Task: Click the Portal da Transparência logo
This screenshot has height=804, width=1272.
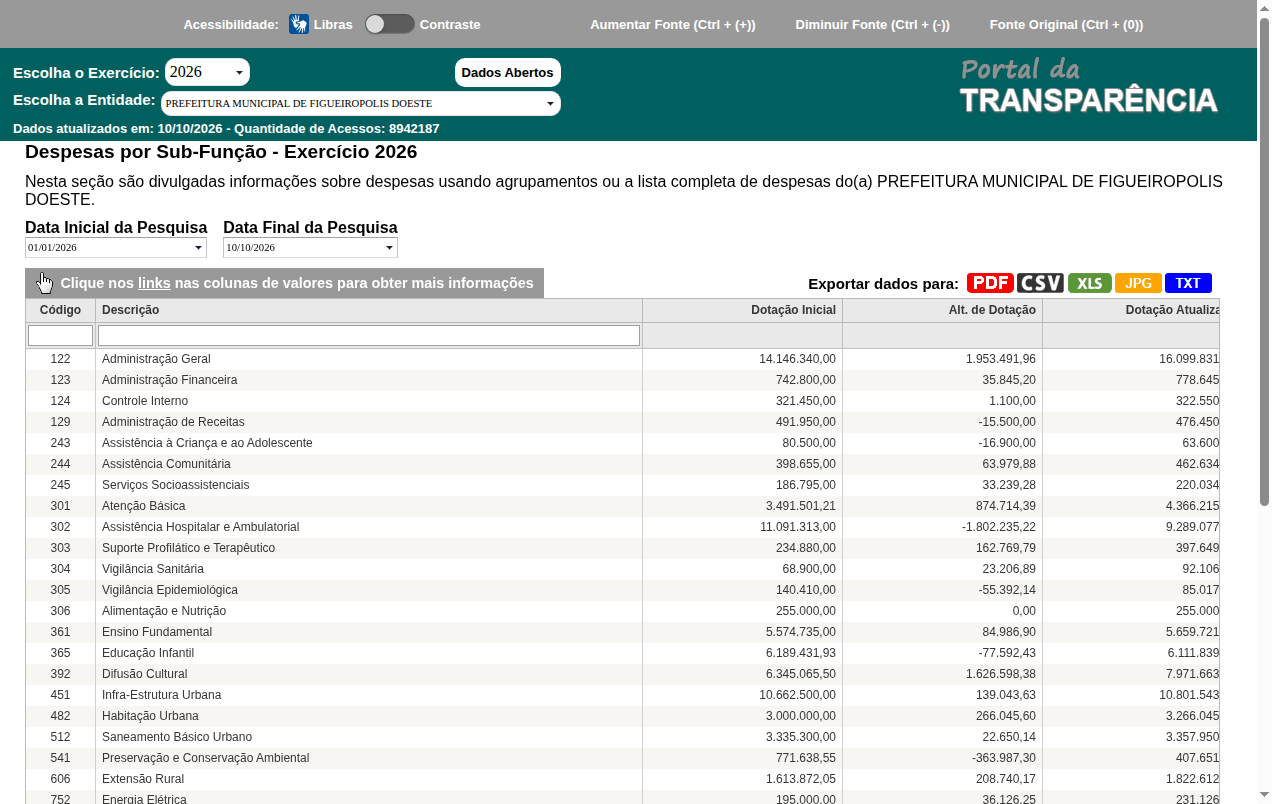Action: [x=1088, y=86]
